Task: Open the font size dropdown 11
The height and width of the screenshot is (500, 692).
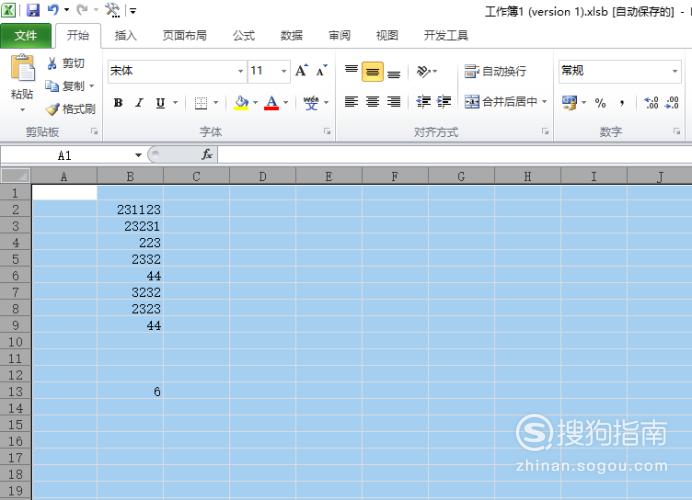Action: 284,71
